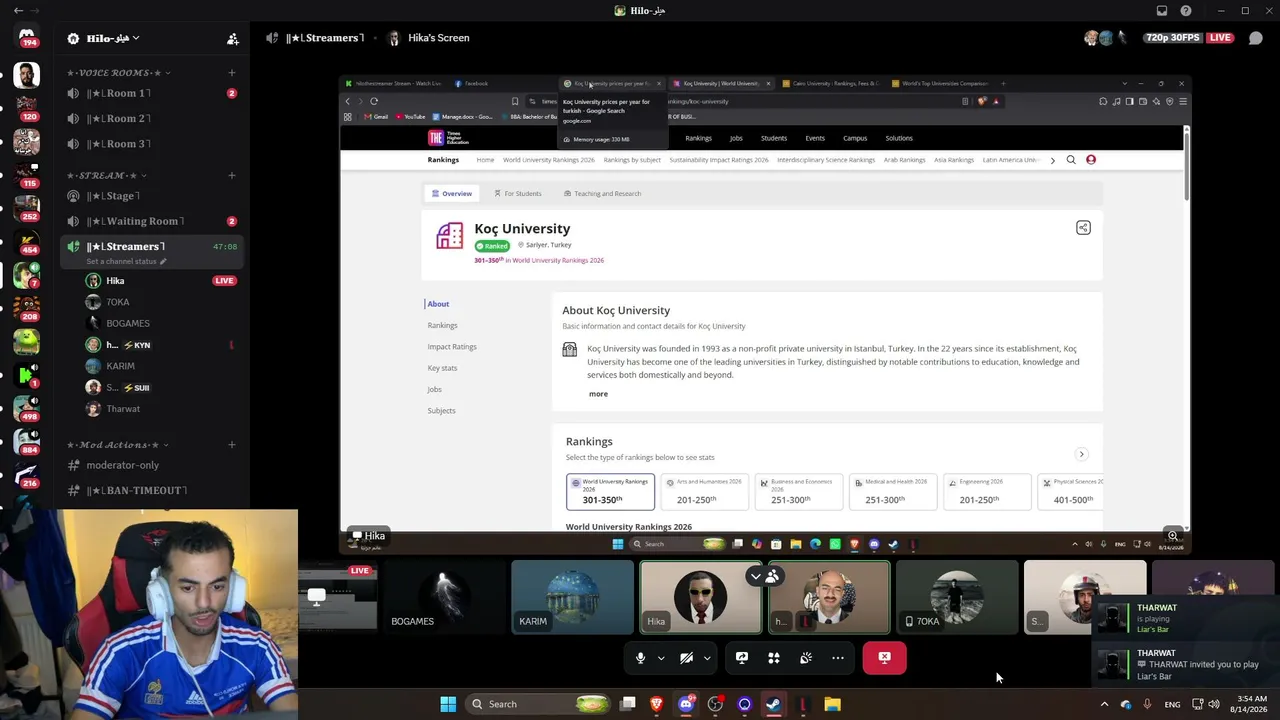The width and height of the screenshot is (1280, 720).
Task: Open Hilo server name dropdown
Action: click(112, 38)
